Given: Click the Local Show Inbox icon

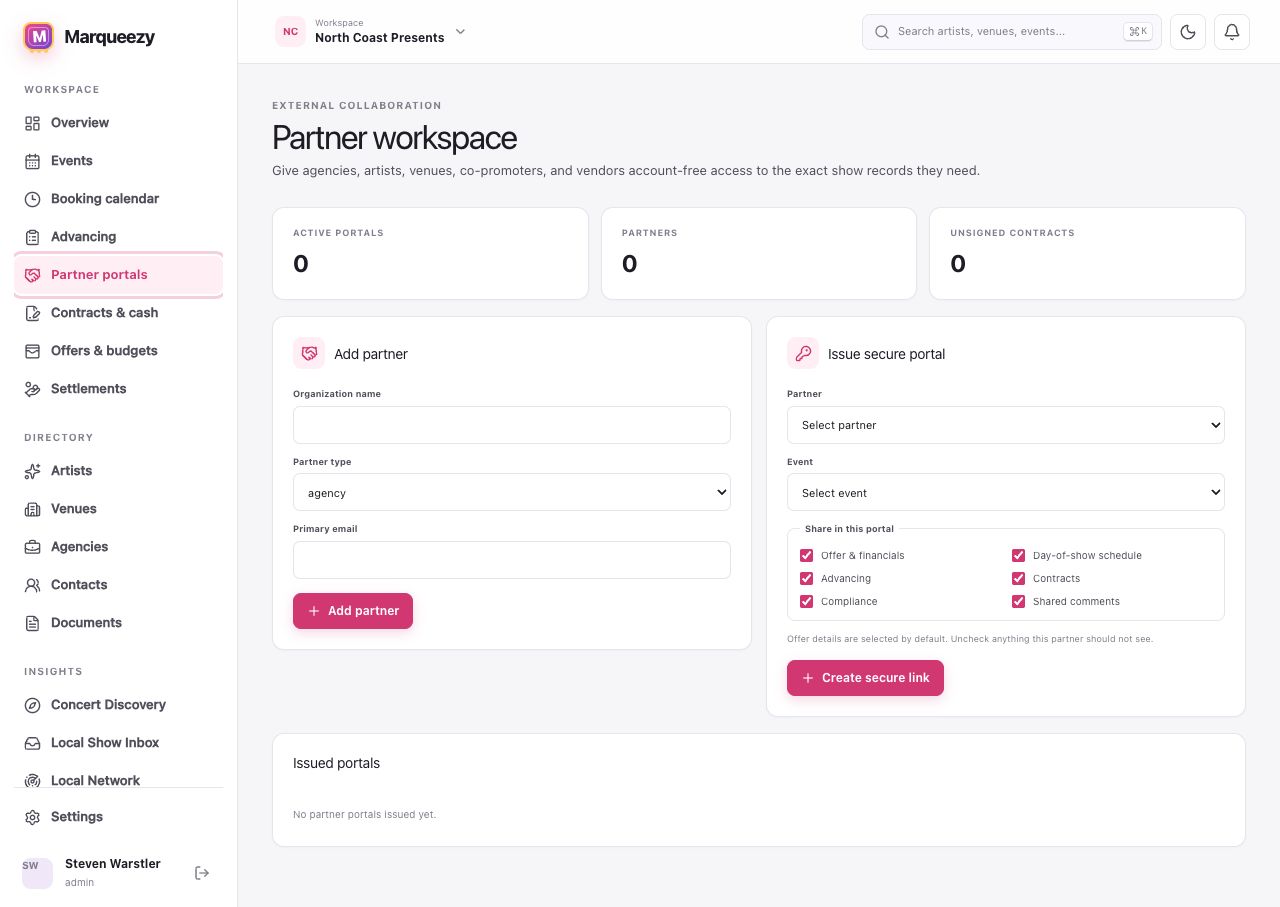Looking at the screenshot, I should pyautogui.click(x=32, y=743).
